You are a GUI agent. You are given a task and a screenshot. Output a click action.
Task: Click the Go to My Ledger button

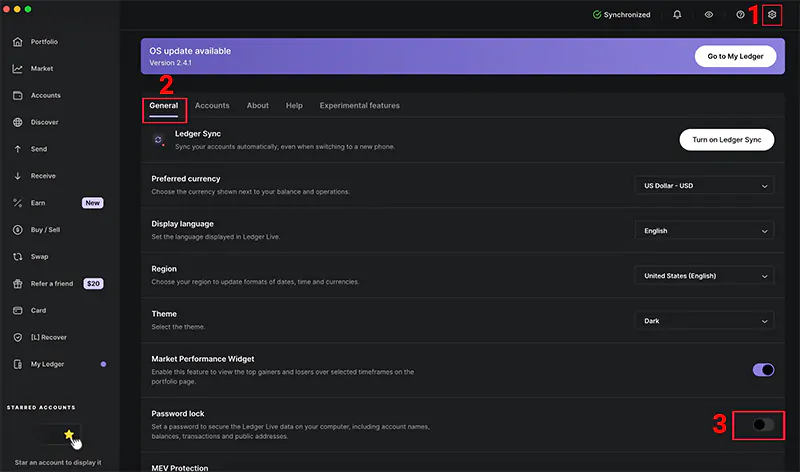[735, 56]
